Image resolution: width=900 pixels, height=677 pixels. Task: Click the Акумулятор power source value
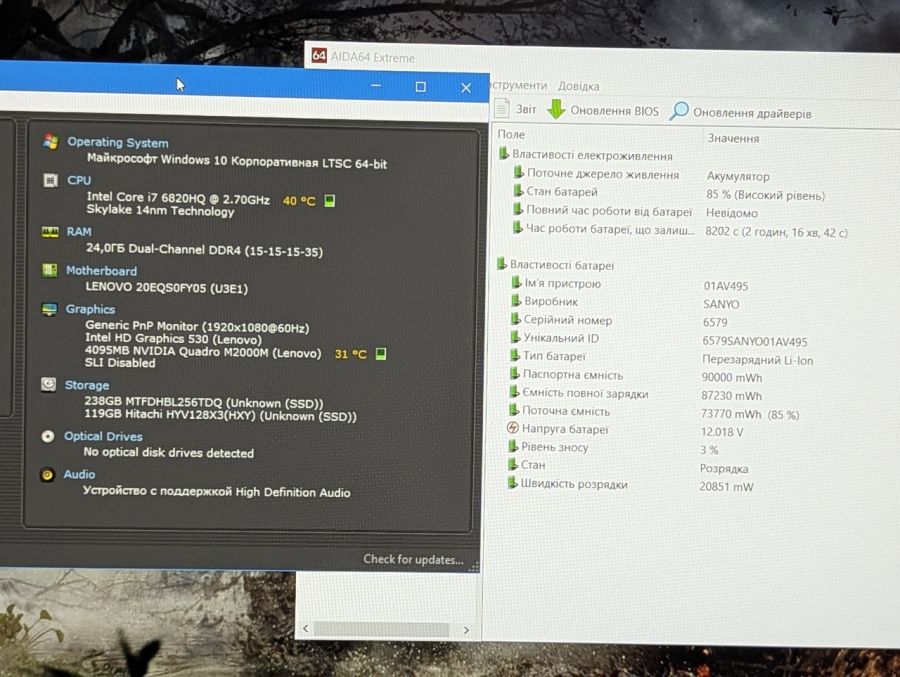[738, 176]
